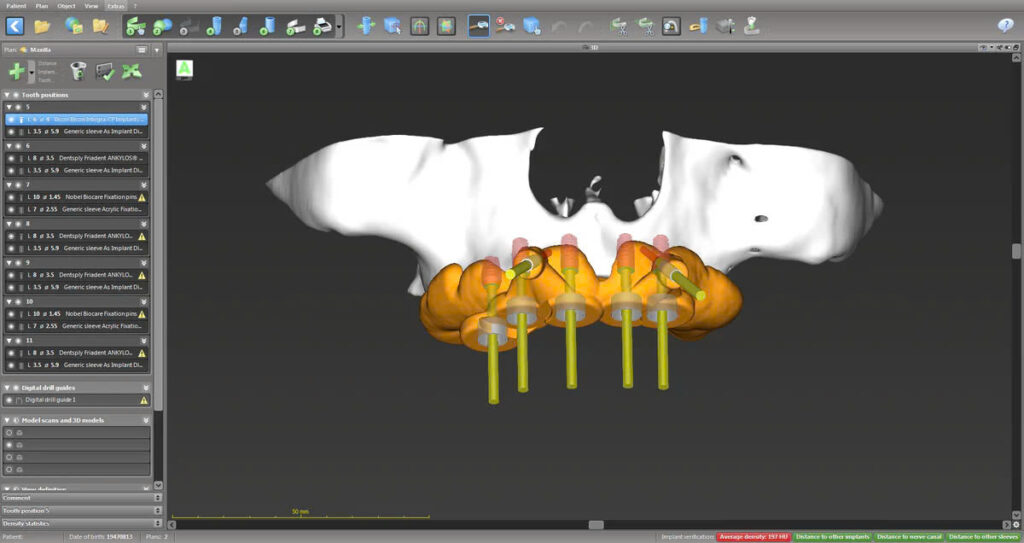Toggle visibility of the Tooth positions group
The width and height of the screenshot is (1024, 543).
coord(17,95)
